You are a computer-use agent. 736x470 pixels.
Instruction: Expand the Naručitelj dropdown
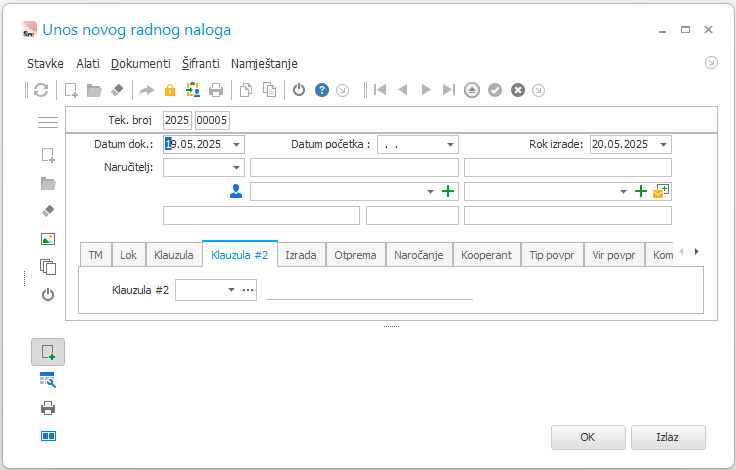click(237, 168)
